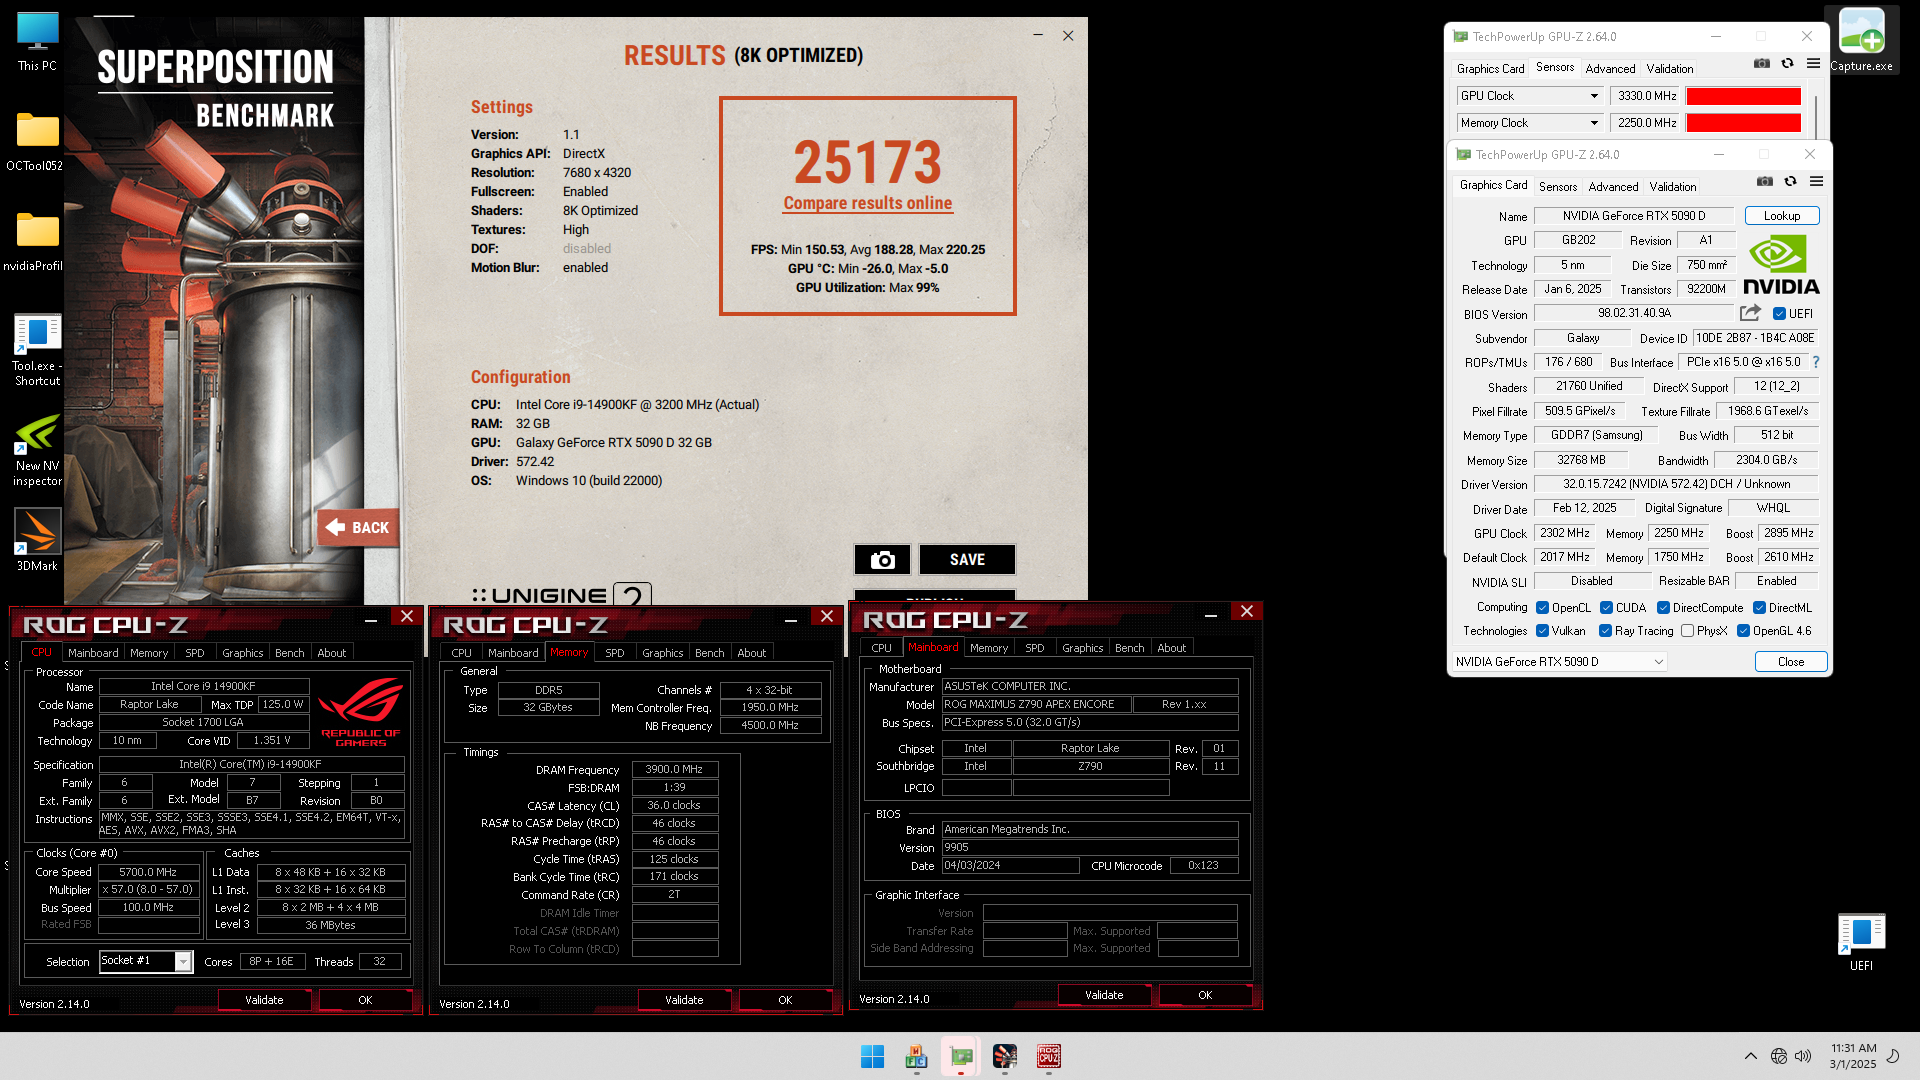This screenshot has width=1920, height=1080.
Task: Open Tool.exe Shortcut on desktop
Action: pos(37,350)
